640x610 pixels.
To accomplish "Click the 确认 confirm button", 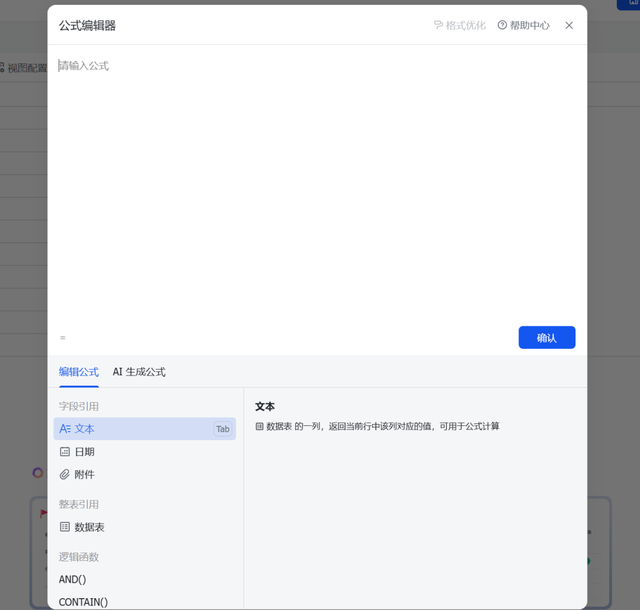I will pyautogui.click(x=547, y=337).
